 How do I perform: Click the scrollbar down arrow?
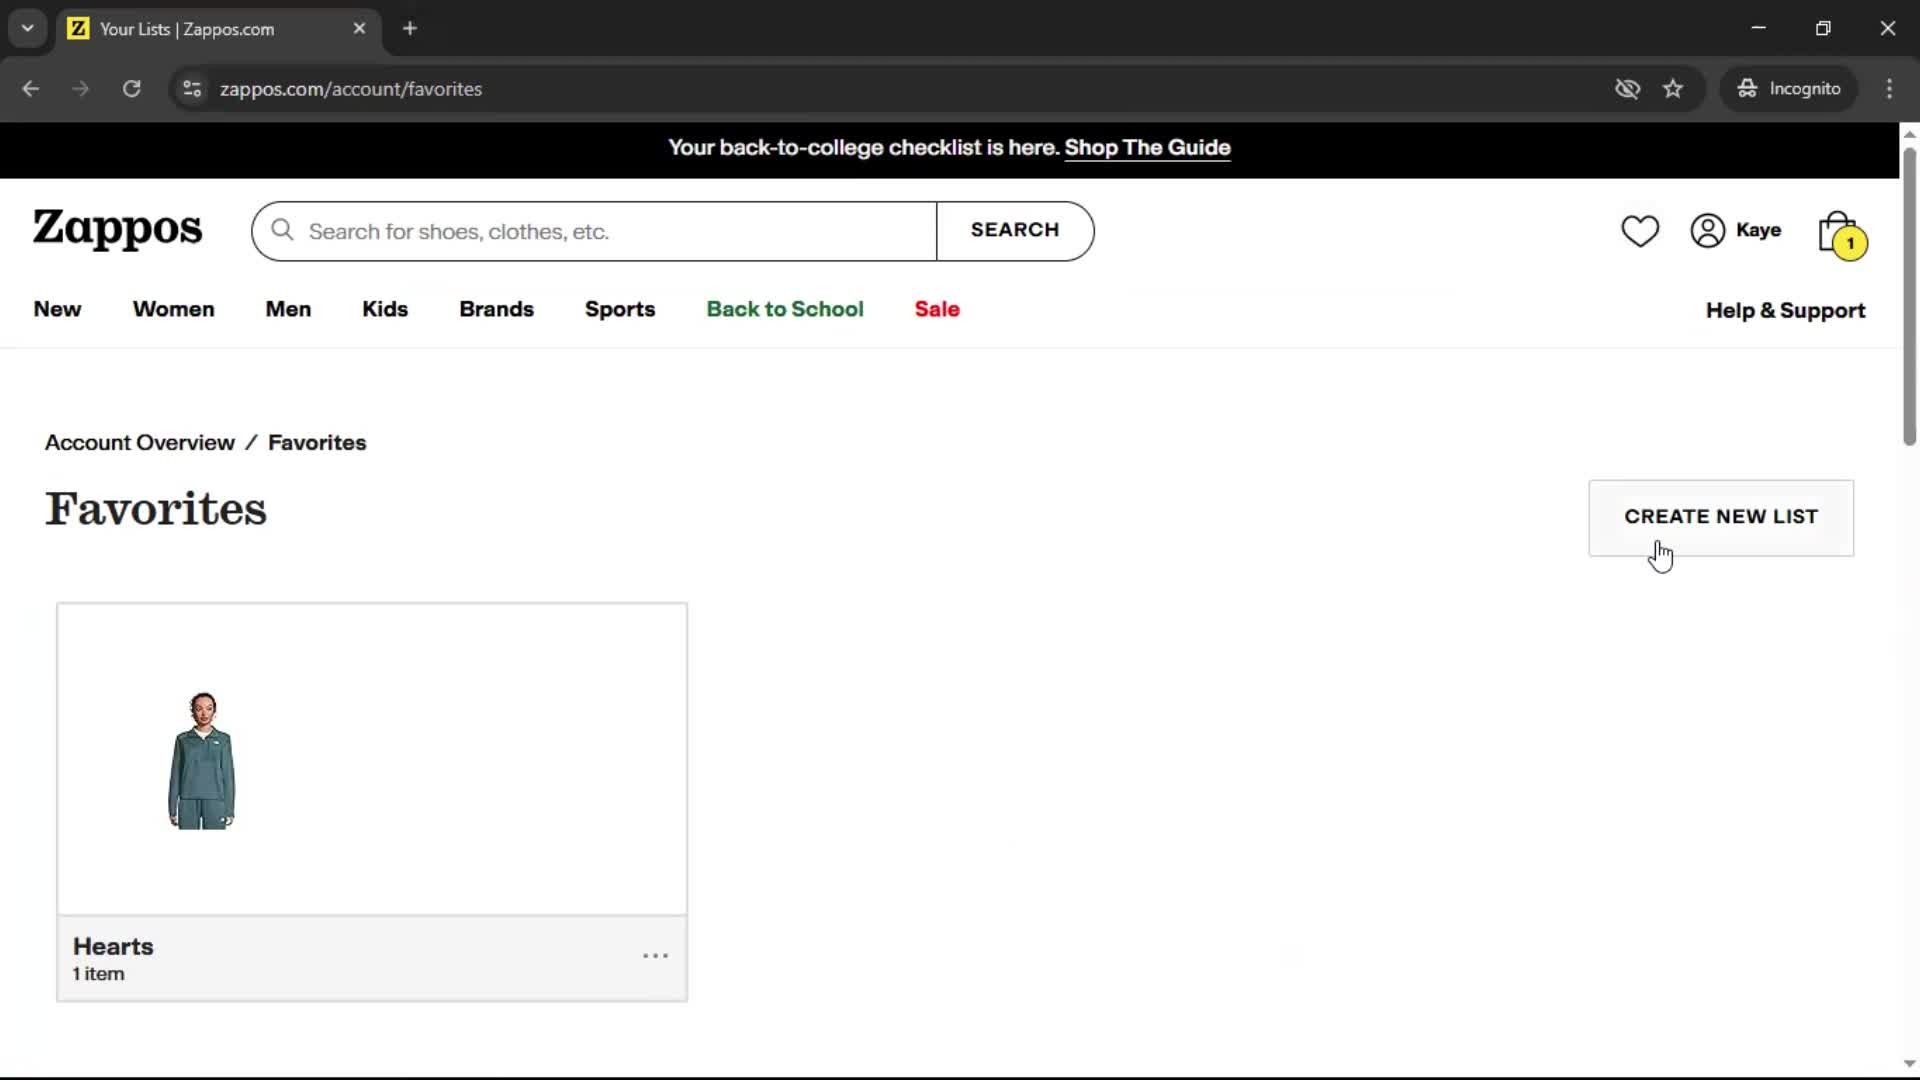click(x=1909, y=1064)
